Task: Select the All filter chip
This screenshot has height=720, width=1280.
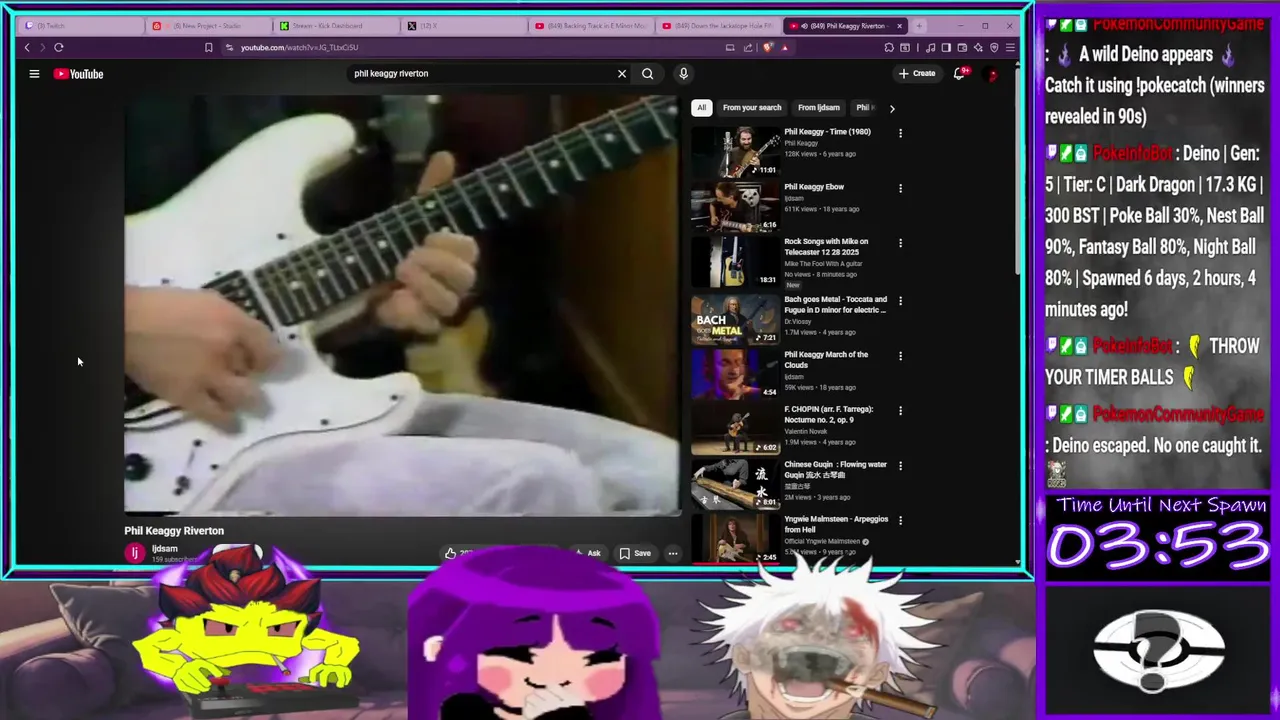Action: coord(701,108)
